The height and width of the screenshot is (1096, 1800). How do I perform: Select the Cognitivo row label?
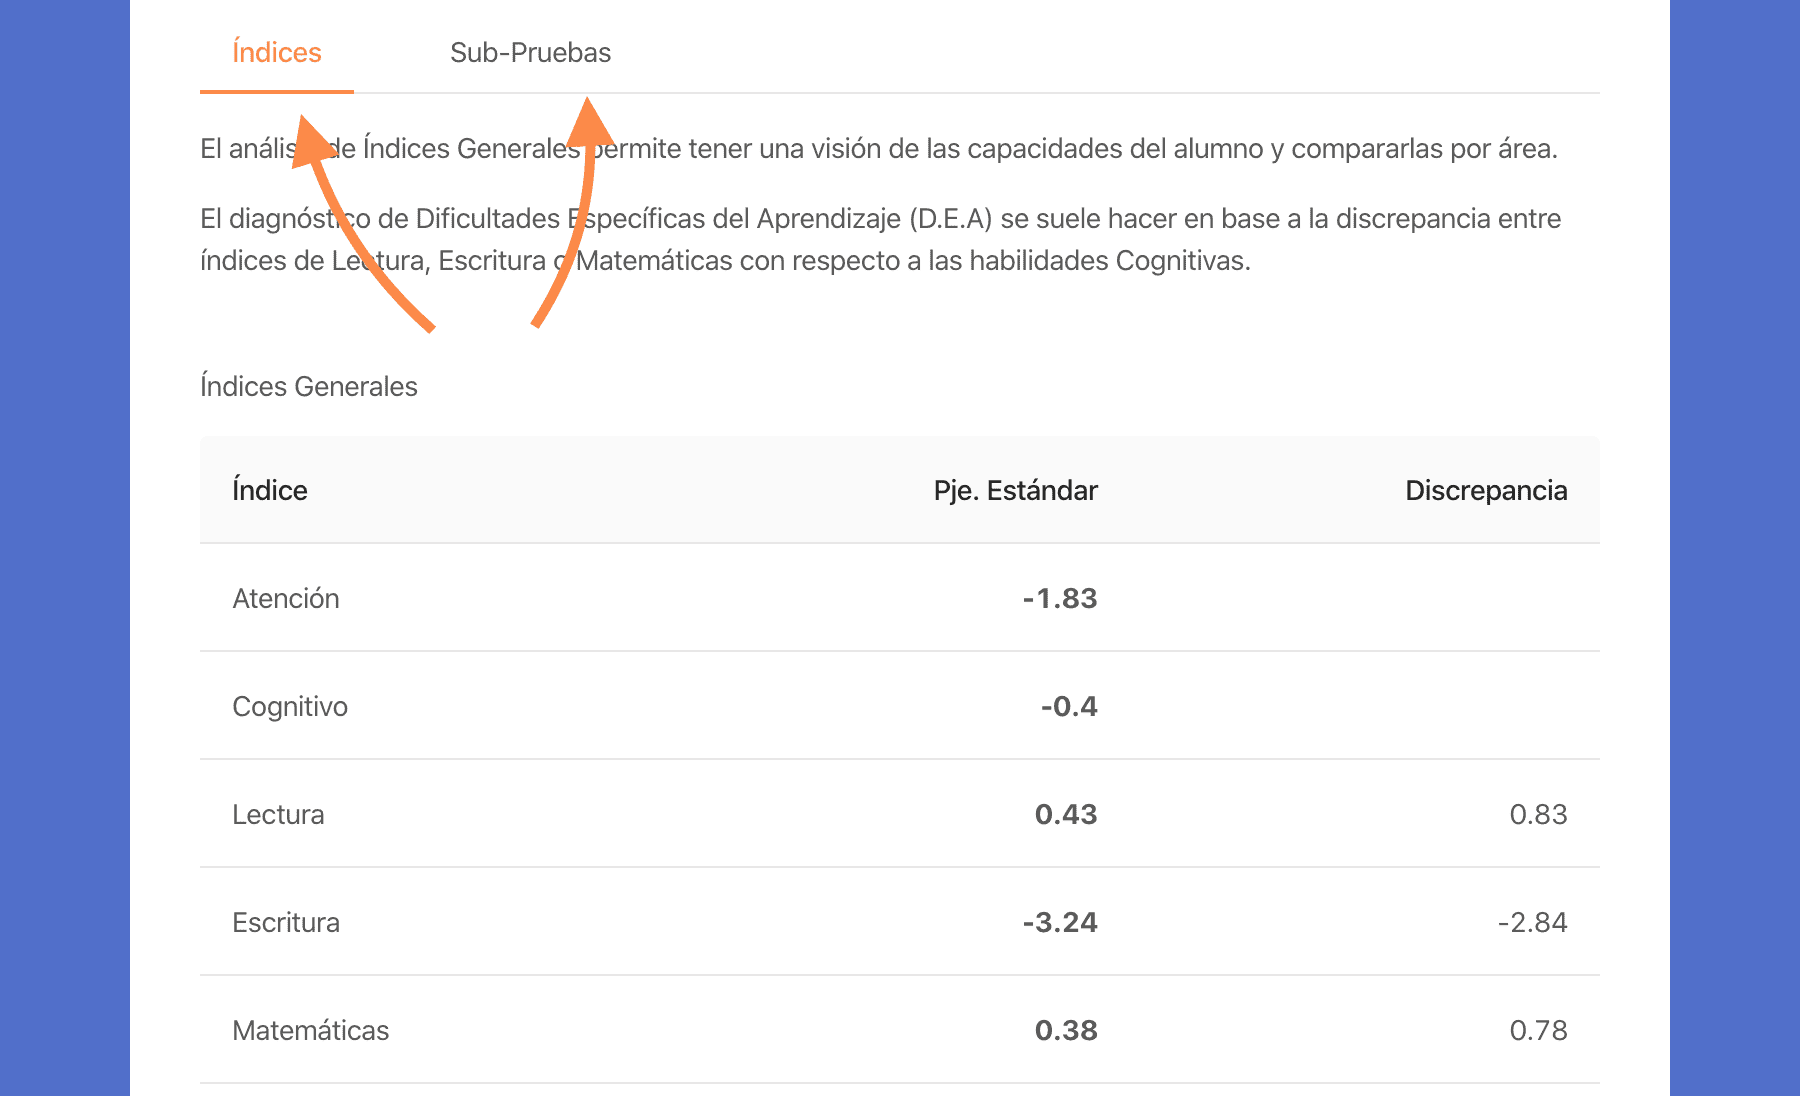click(x=290, y=706)
